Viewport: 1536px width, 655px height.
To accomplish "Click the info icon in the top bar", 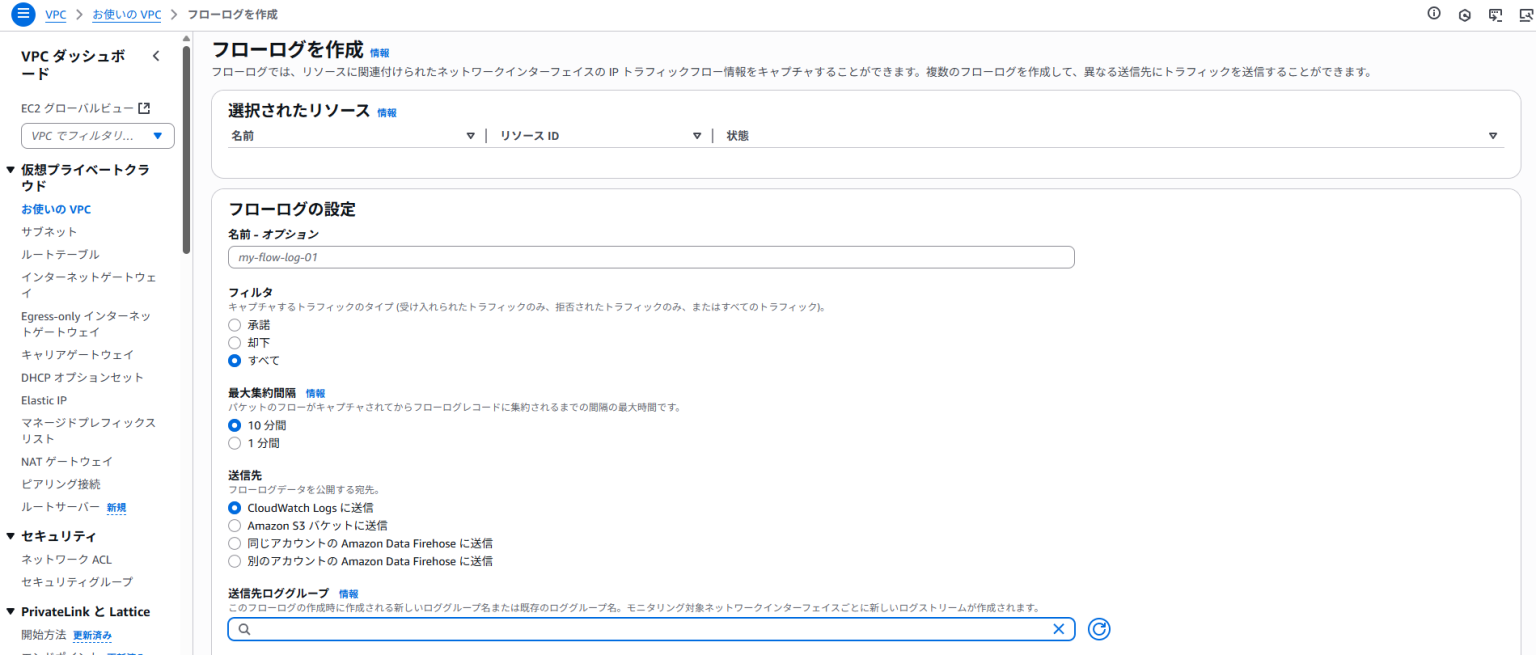I will [1433, 14].
